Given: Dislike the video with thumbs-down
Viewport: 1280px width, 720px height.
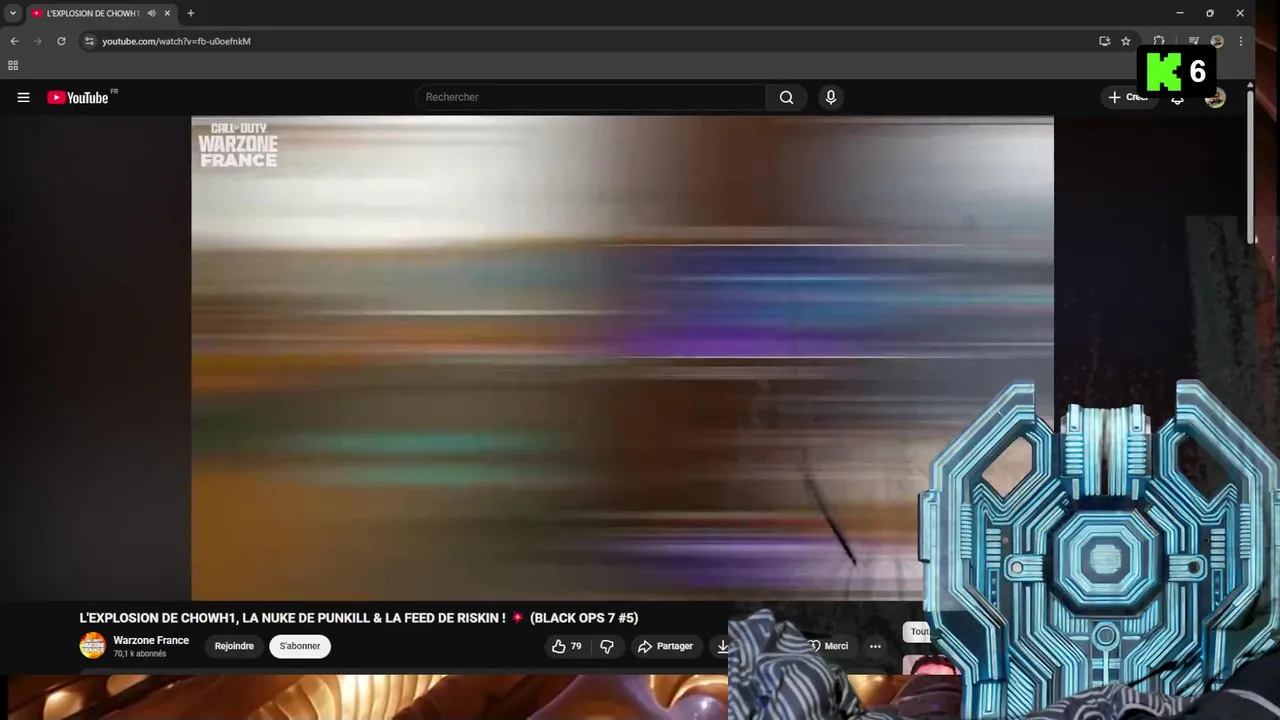Looking at the screenshot, I should [x=607, y=646].
